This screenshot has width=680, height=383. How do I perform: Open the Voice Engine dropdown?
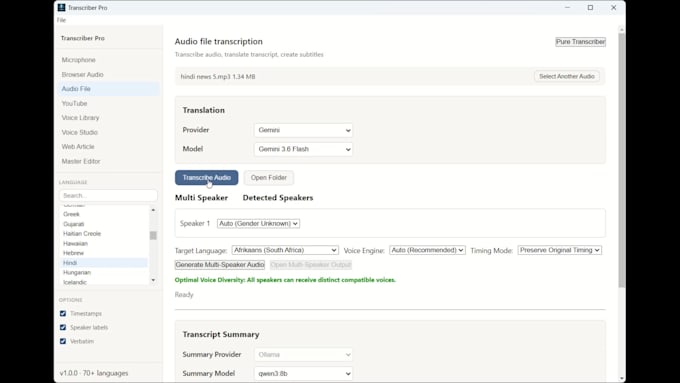point(427,250)
